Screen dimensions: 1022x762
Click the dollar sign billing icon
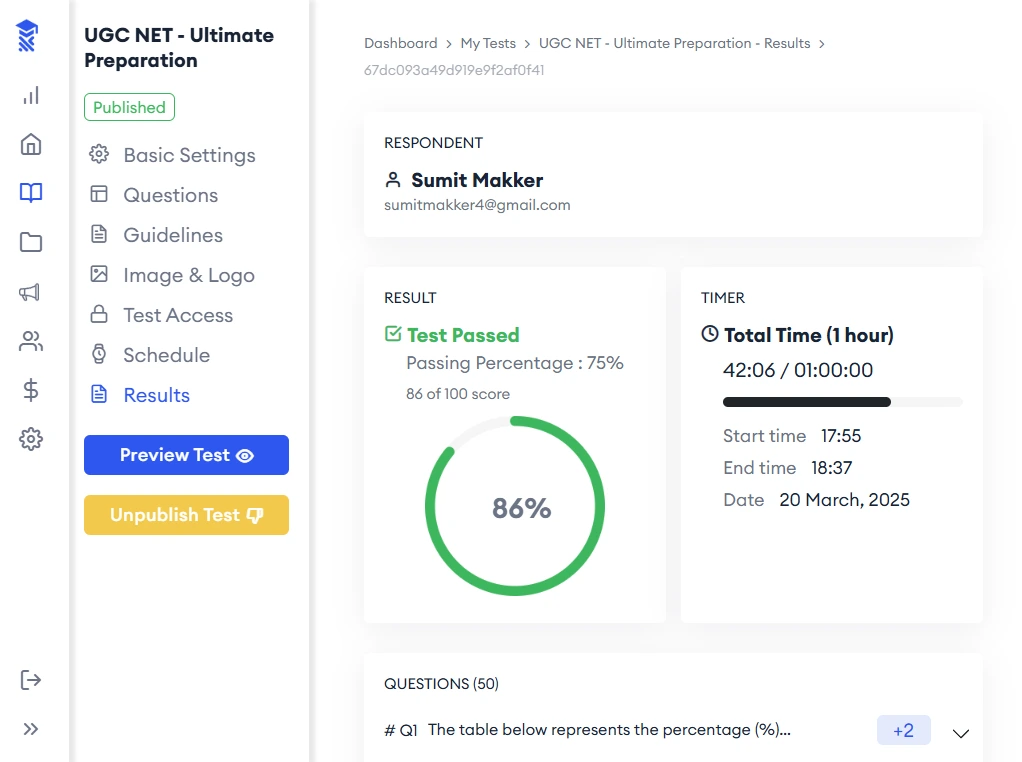click(x=31, y=390)
